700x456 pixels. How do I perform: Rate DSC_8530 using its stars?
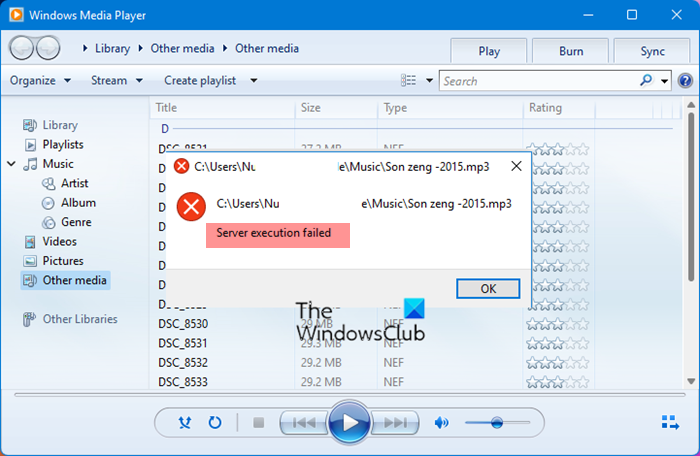pyautogui.click(x=558, y=324)
